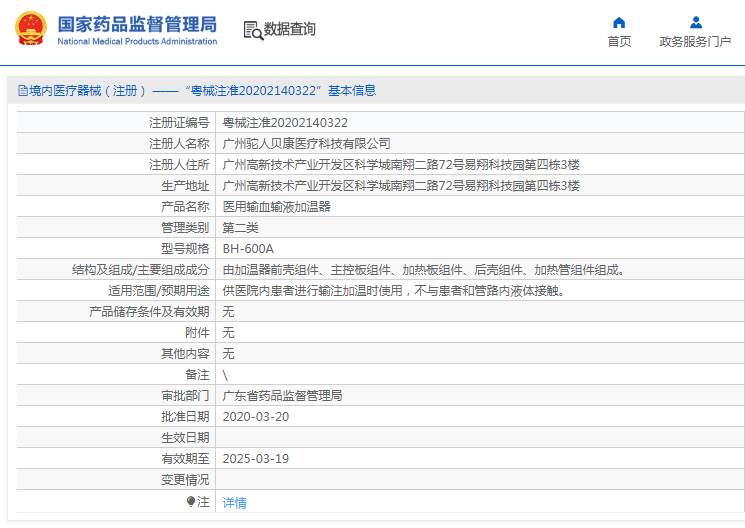Open 政务服务门户 text link

[695, 42]
